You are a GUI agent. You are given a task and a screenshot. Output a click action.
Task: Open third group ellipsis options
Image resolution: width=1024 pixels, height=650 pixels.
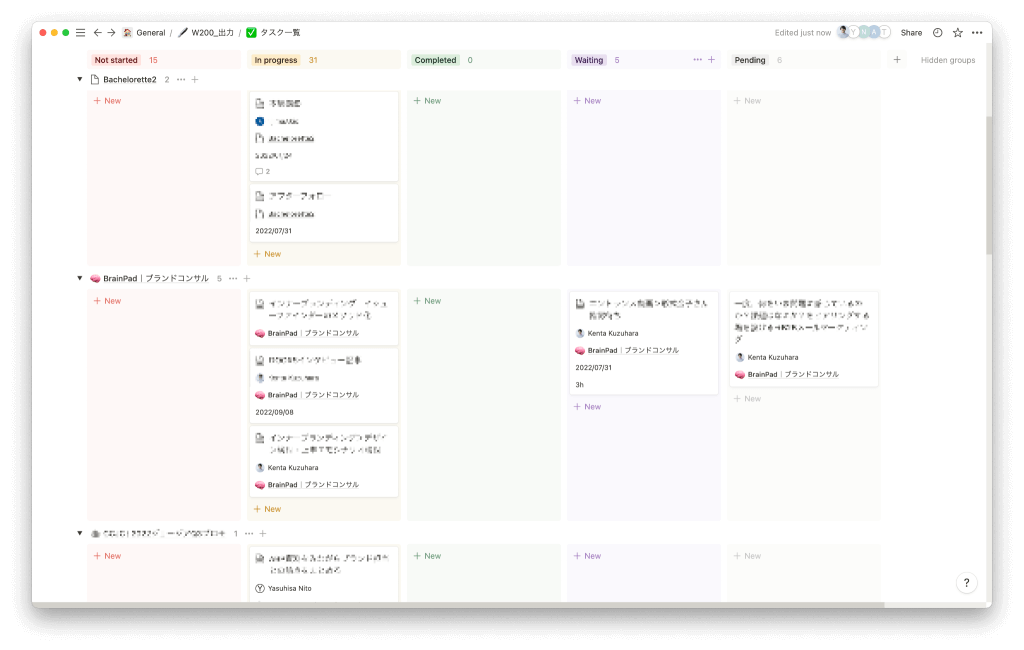(x=249, y=534)
